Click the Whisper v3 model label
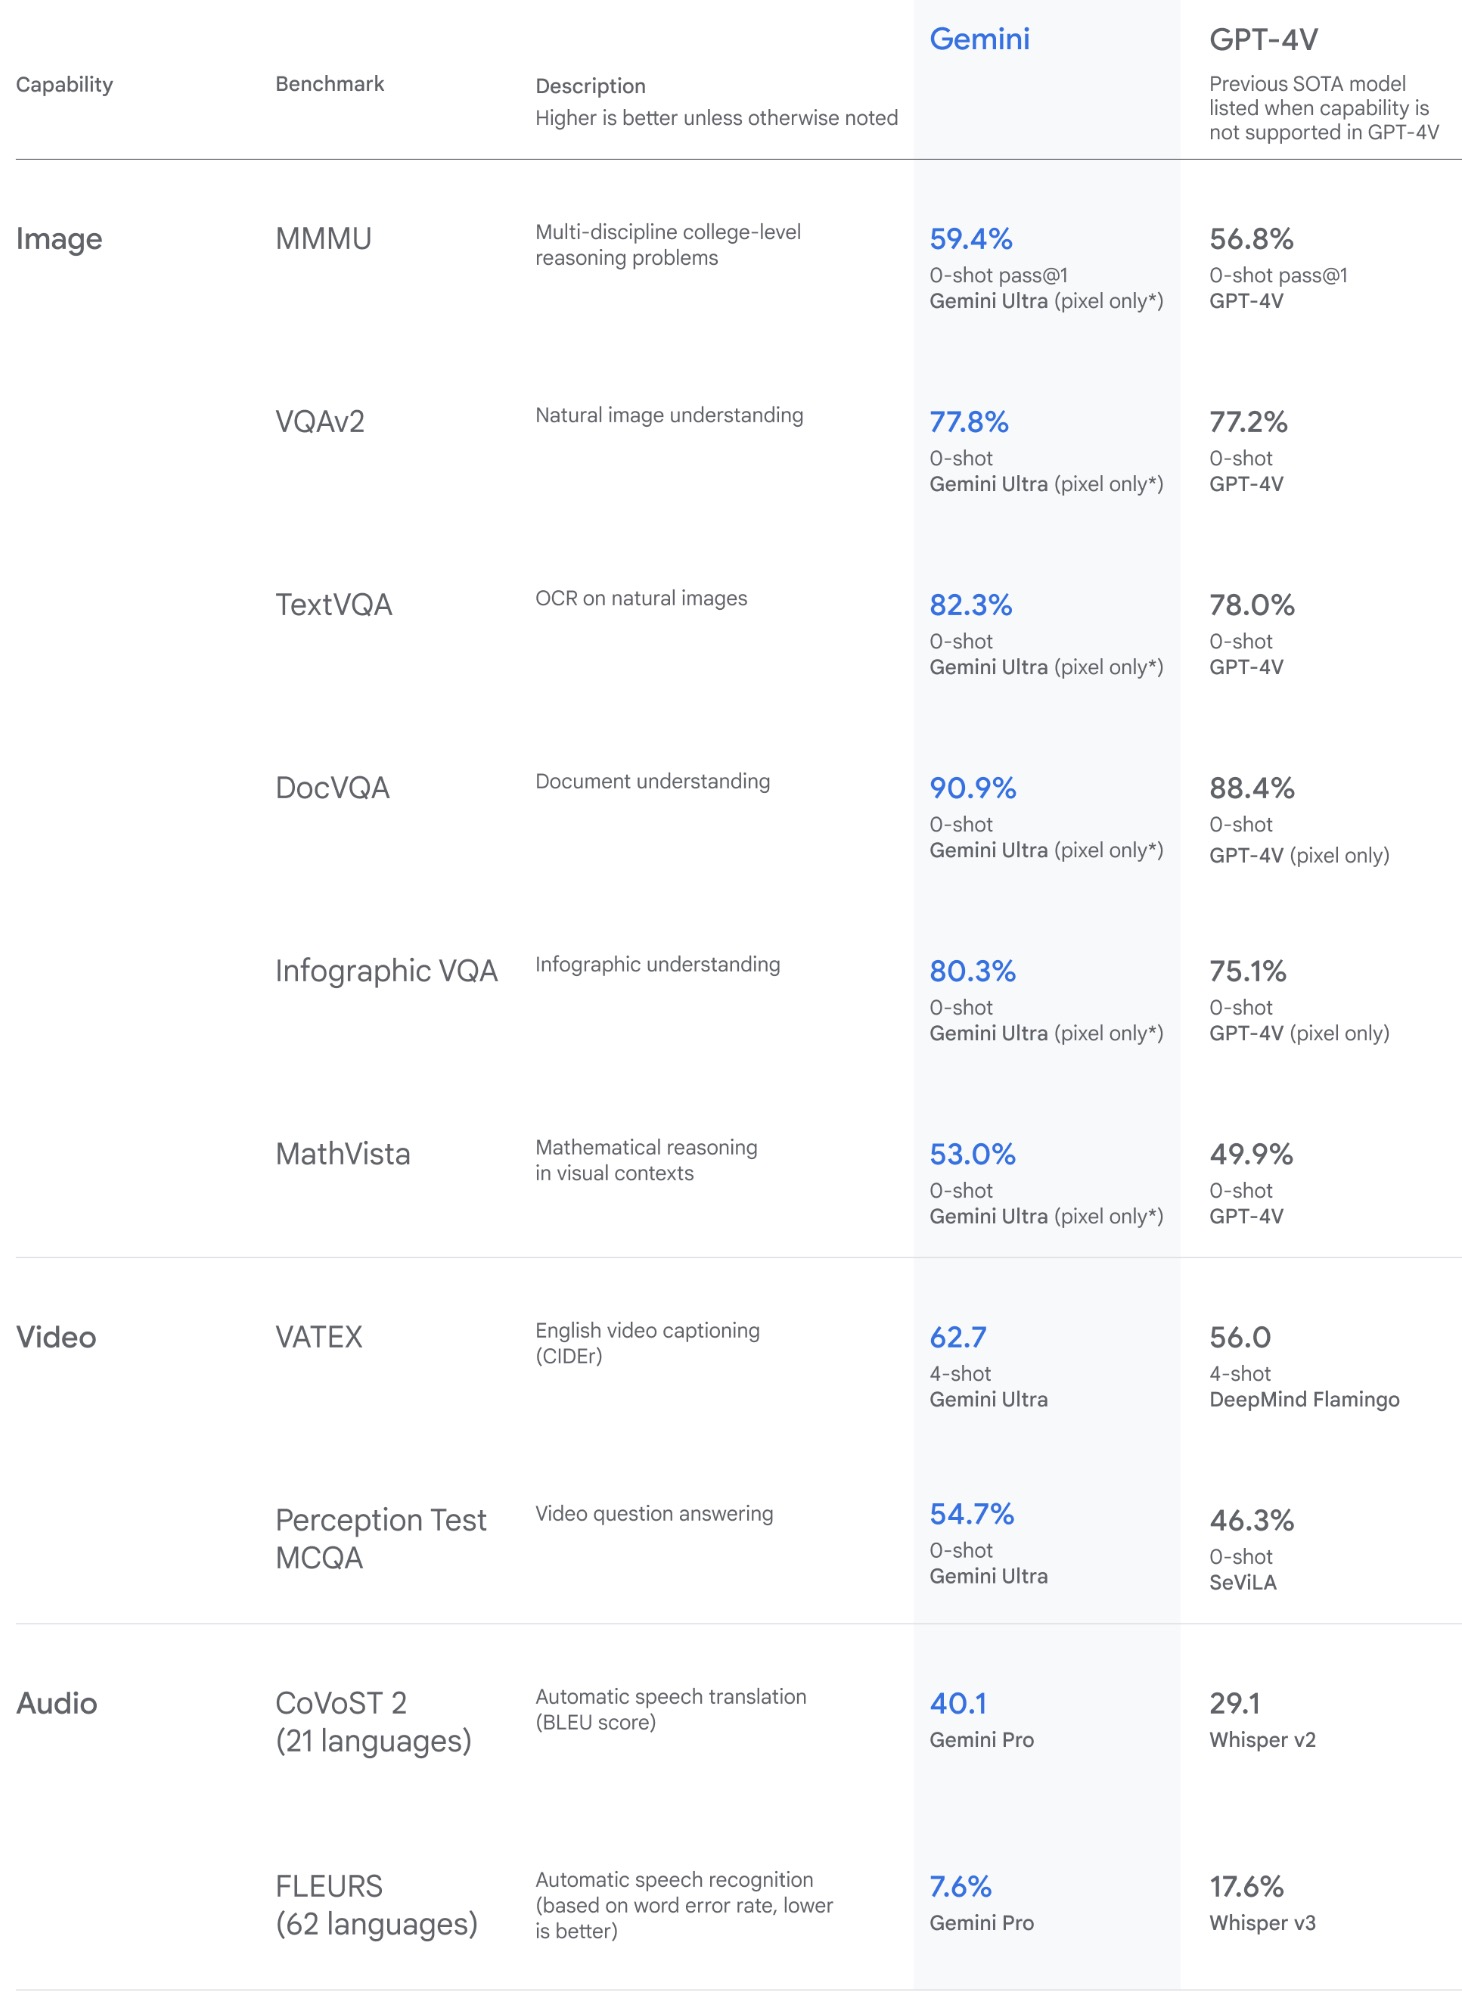Image resolution: width=1462 pixels, height=1994 pixels. [1262, 1923]
